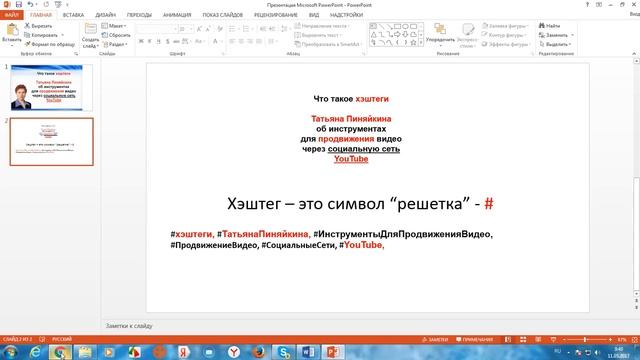Center the paragraph text
Screen dimensions: 640x360
click(x=241, y=41)
